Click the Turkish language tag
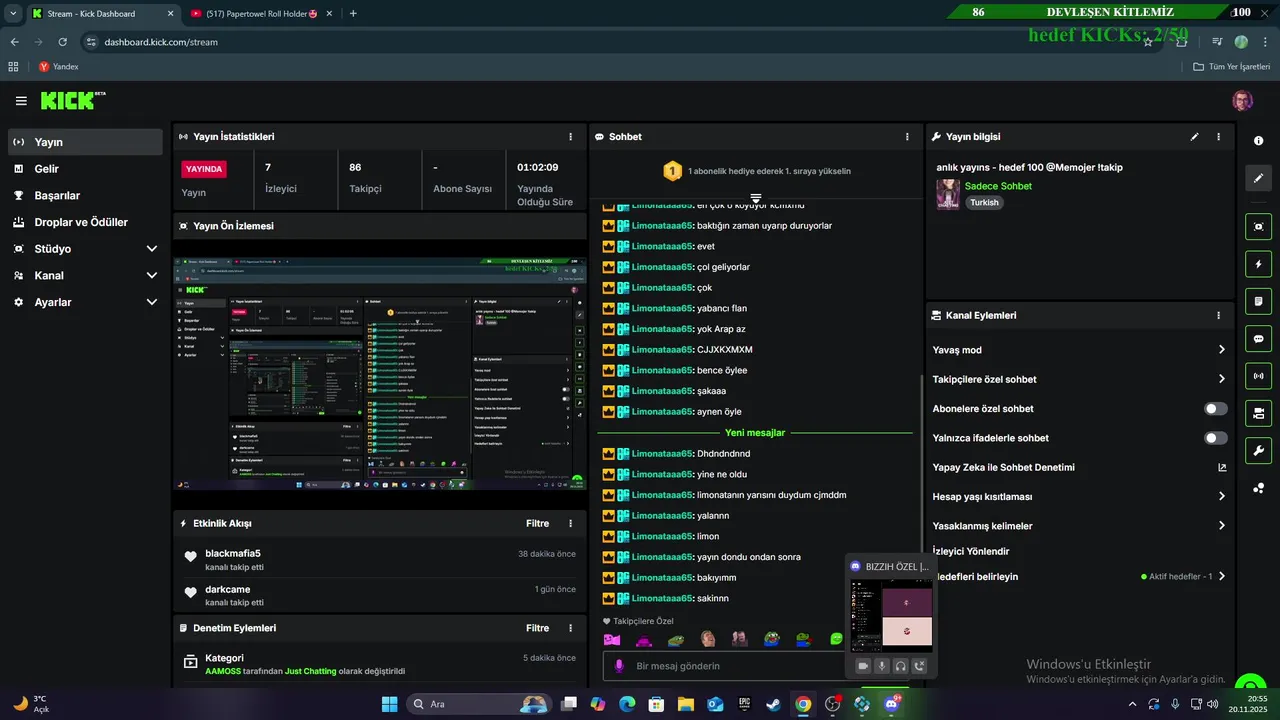The image size is (1280, 720). coord(984,202)
